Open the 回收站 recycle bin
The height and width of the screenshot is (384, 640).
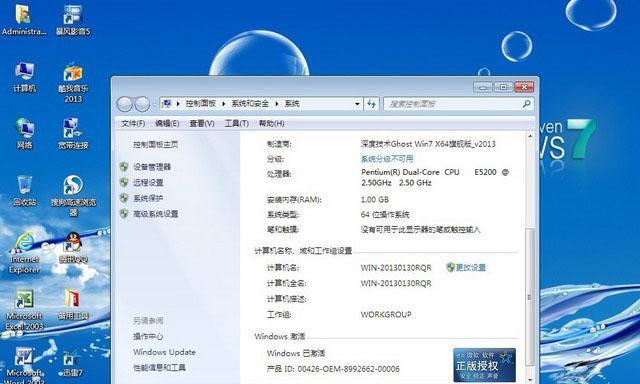[x=24, y=190]
